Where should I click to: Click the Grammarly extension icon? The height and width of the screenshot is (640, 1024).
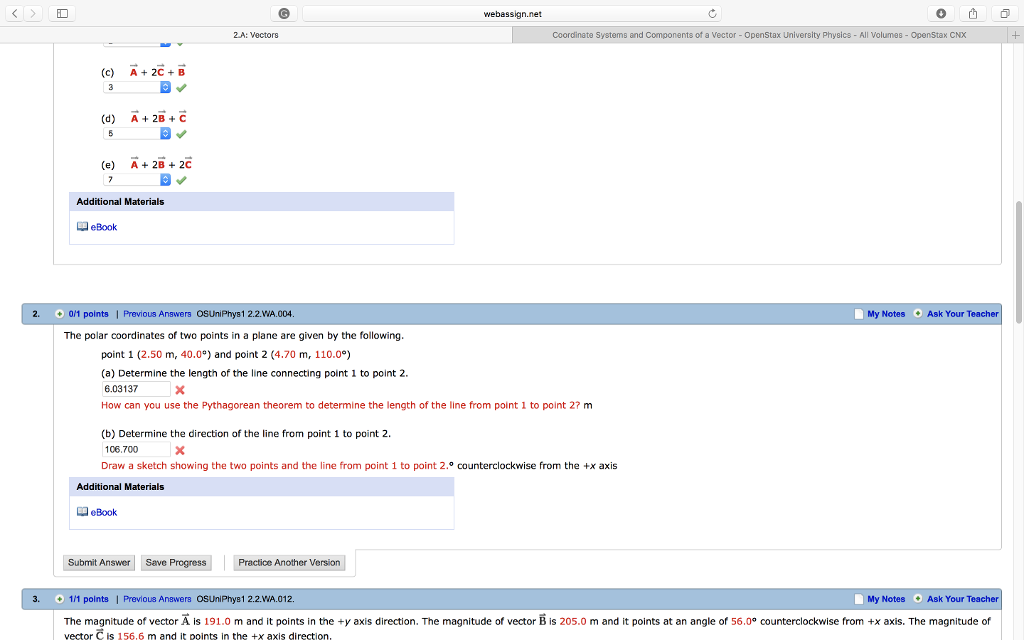point(283,13)
